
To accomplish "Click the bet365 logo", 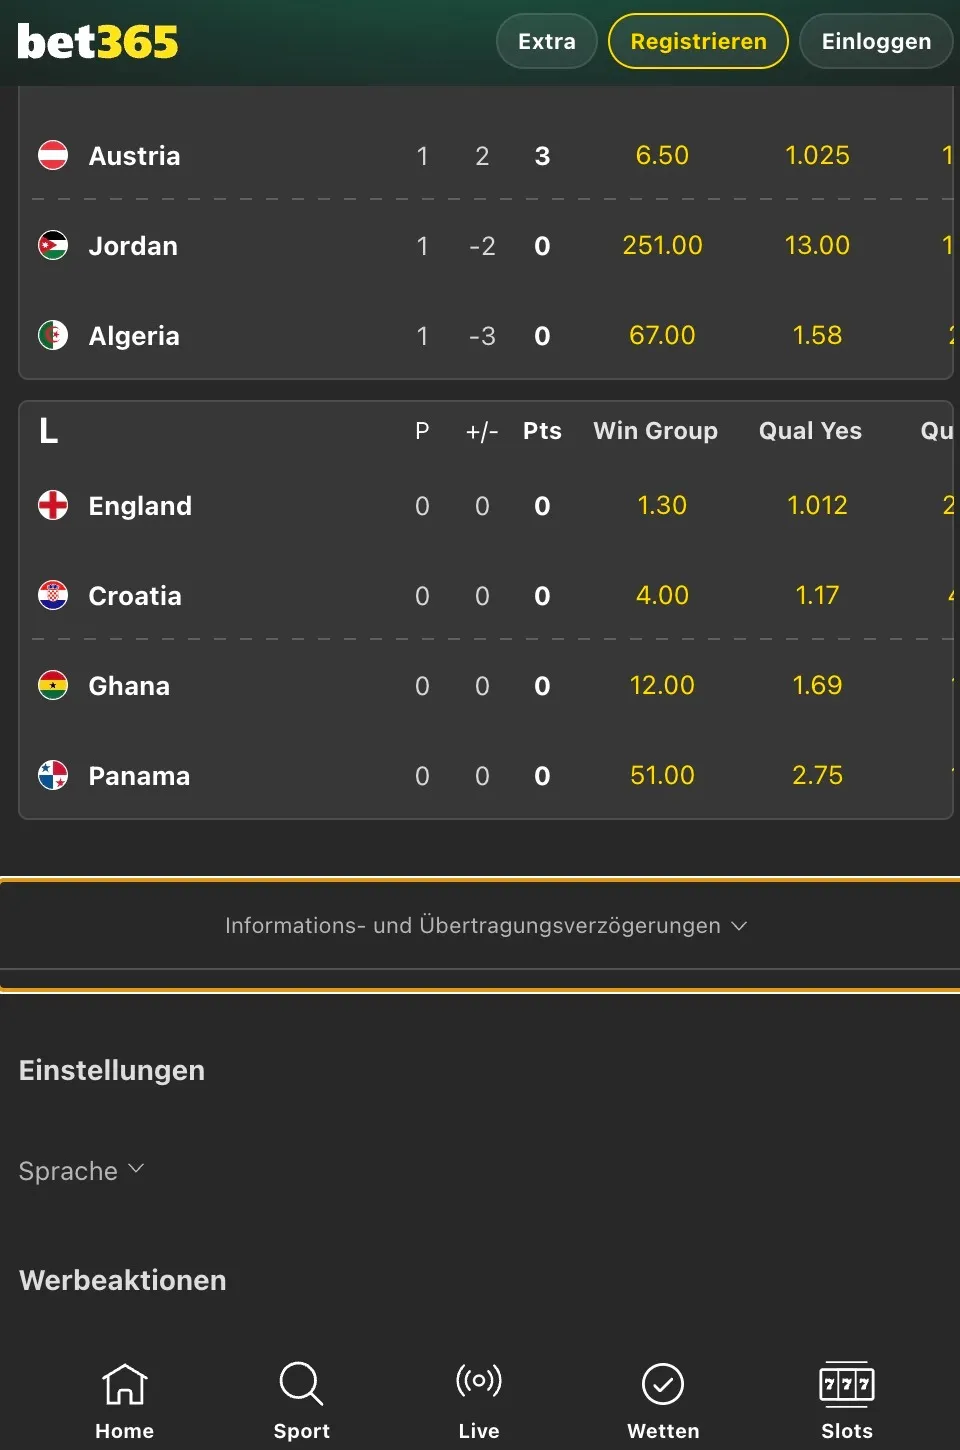I will [x=98, y=41].
